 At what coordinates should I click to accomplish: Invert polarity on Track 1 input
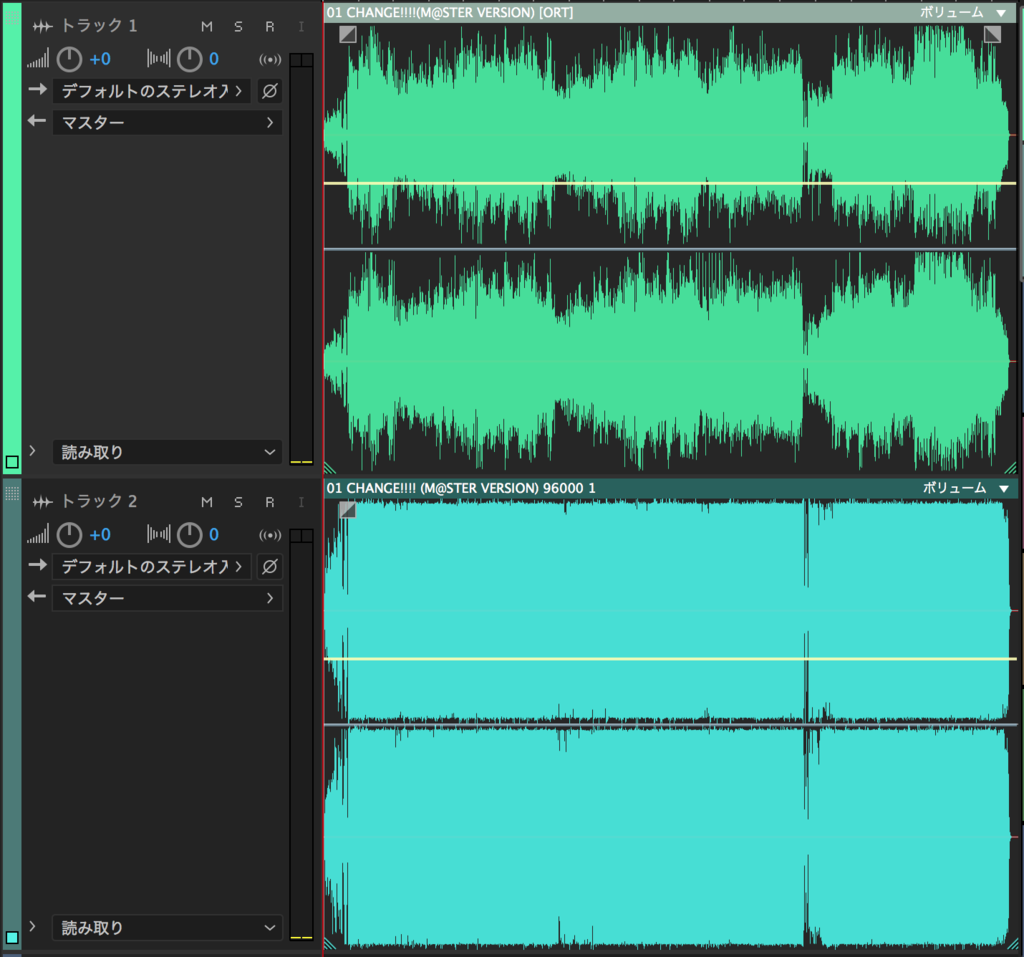pos(270,91)
